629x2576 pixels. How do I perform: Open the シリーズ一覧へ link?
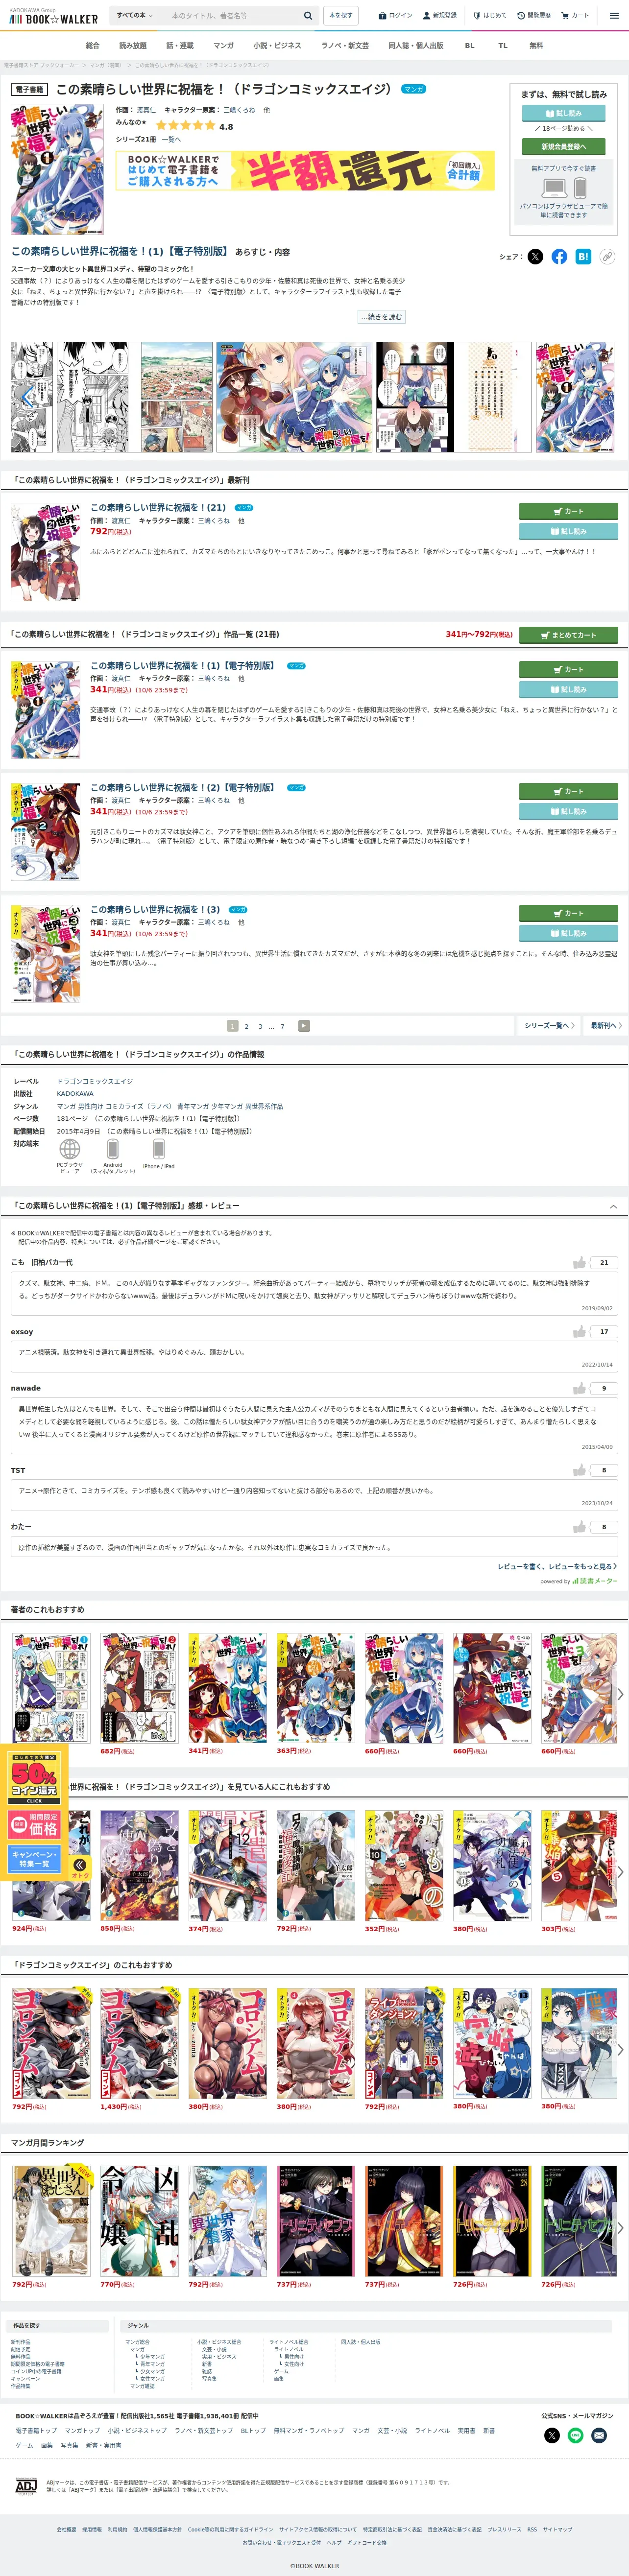click(x=549, y=1026)
